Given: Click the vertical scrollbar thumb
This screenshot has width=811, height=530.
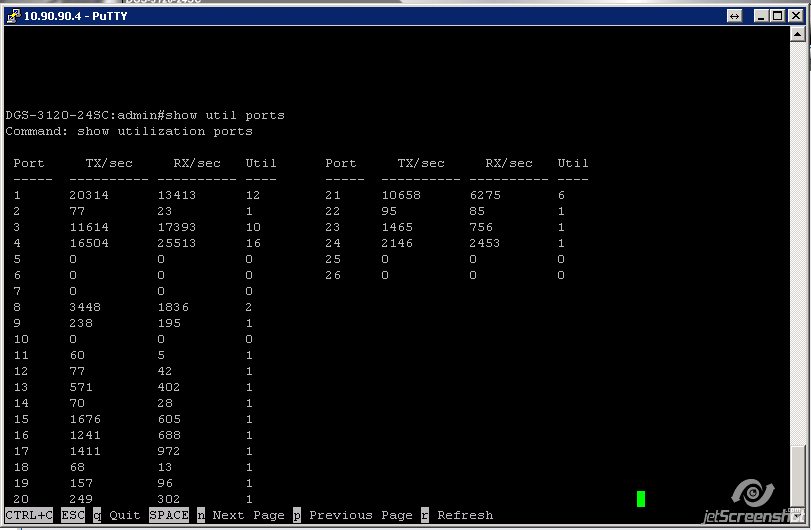Looking at the screenshot, I should tap(797, 474).
